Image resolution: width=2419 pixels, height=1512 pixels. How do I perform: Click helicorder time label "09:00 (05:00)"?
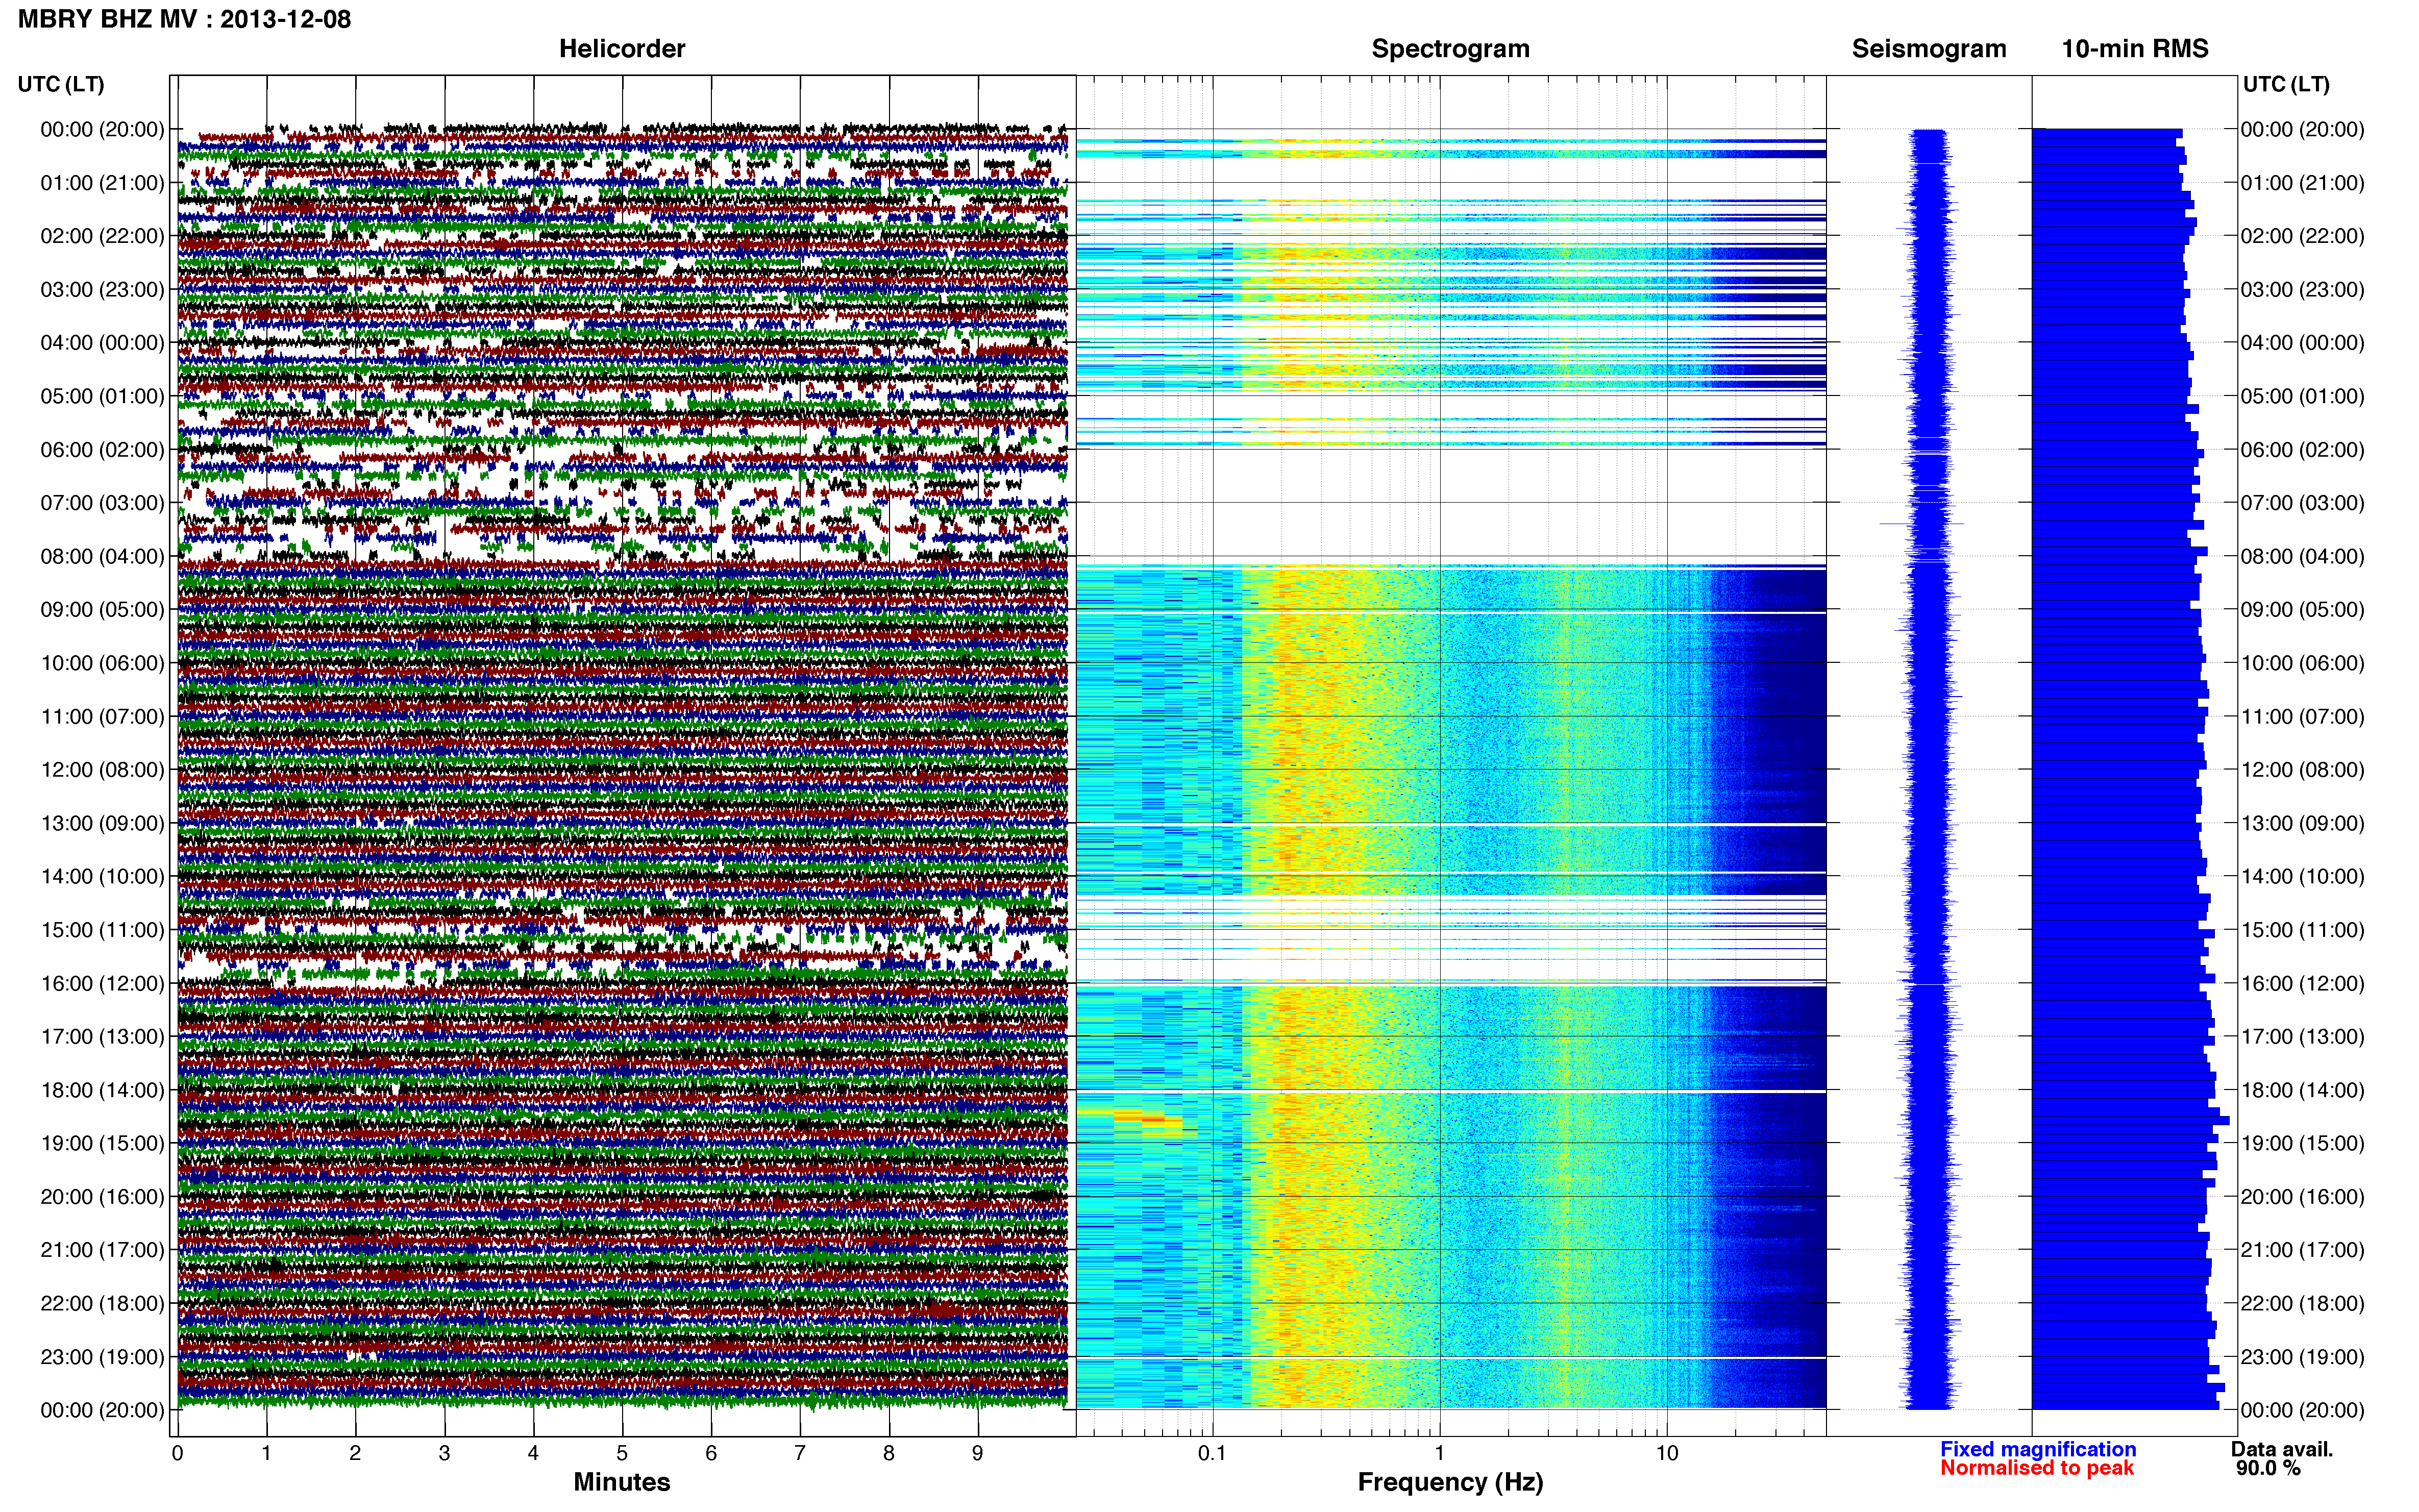tap(102, 610)
